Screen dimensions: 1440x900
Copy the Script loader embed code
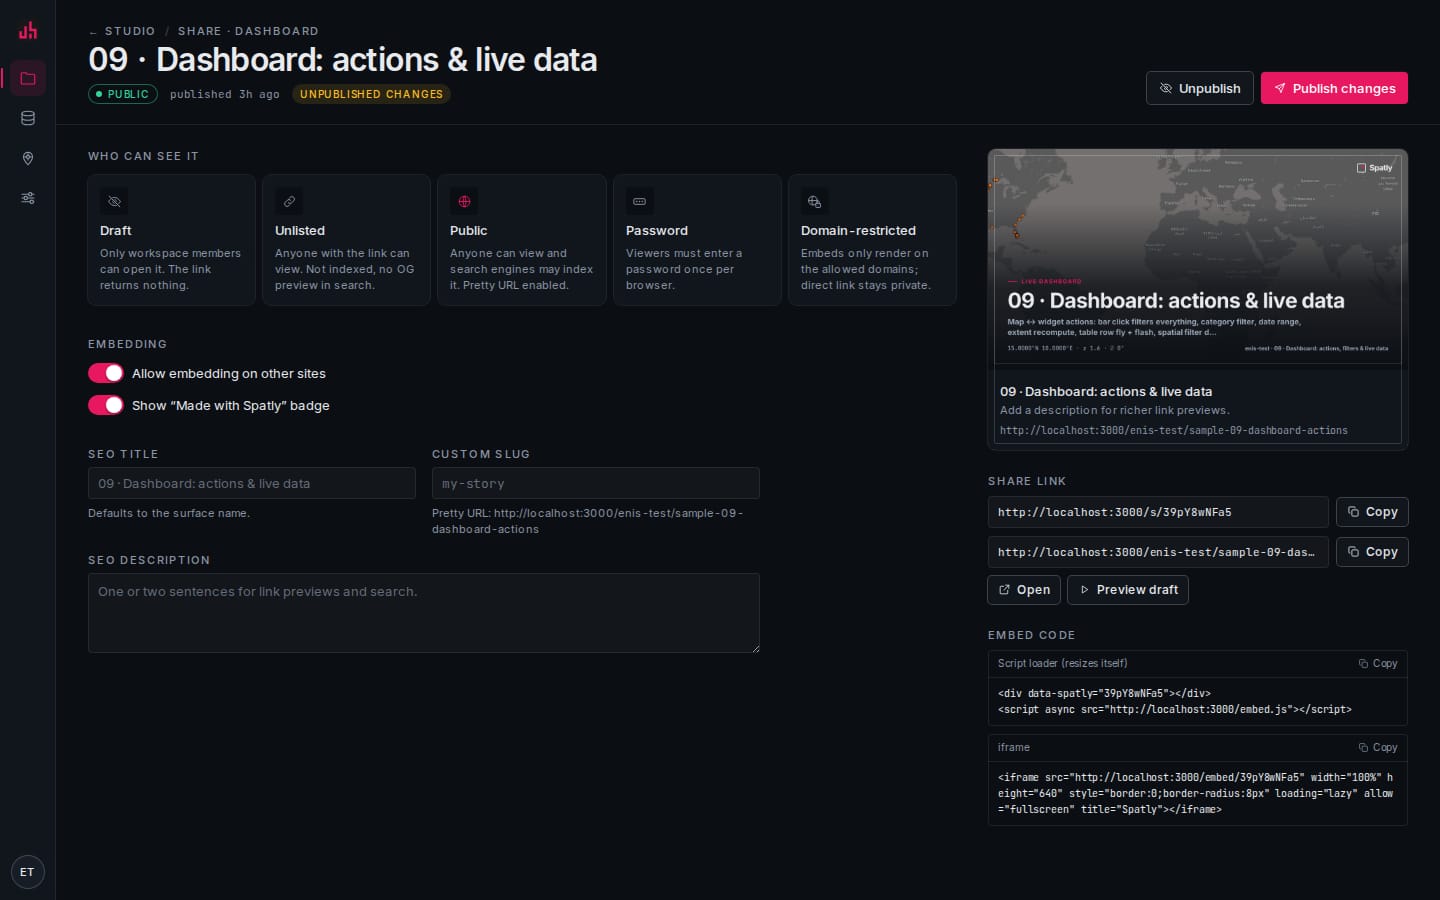click(x=1378, y=664)
